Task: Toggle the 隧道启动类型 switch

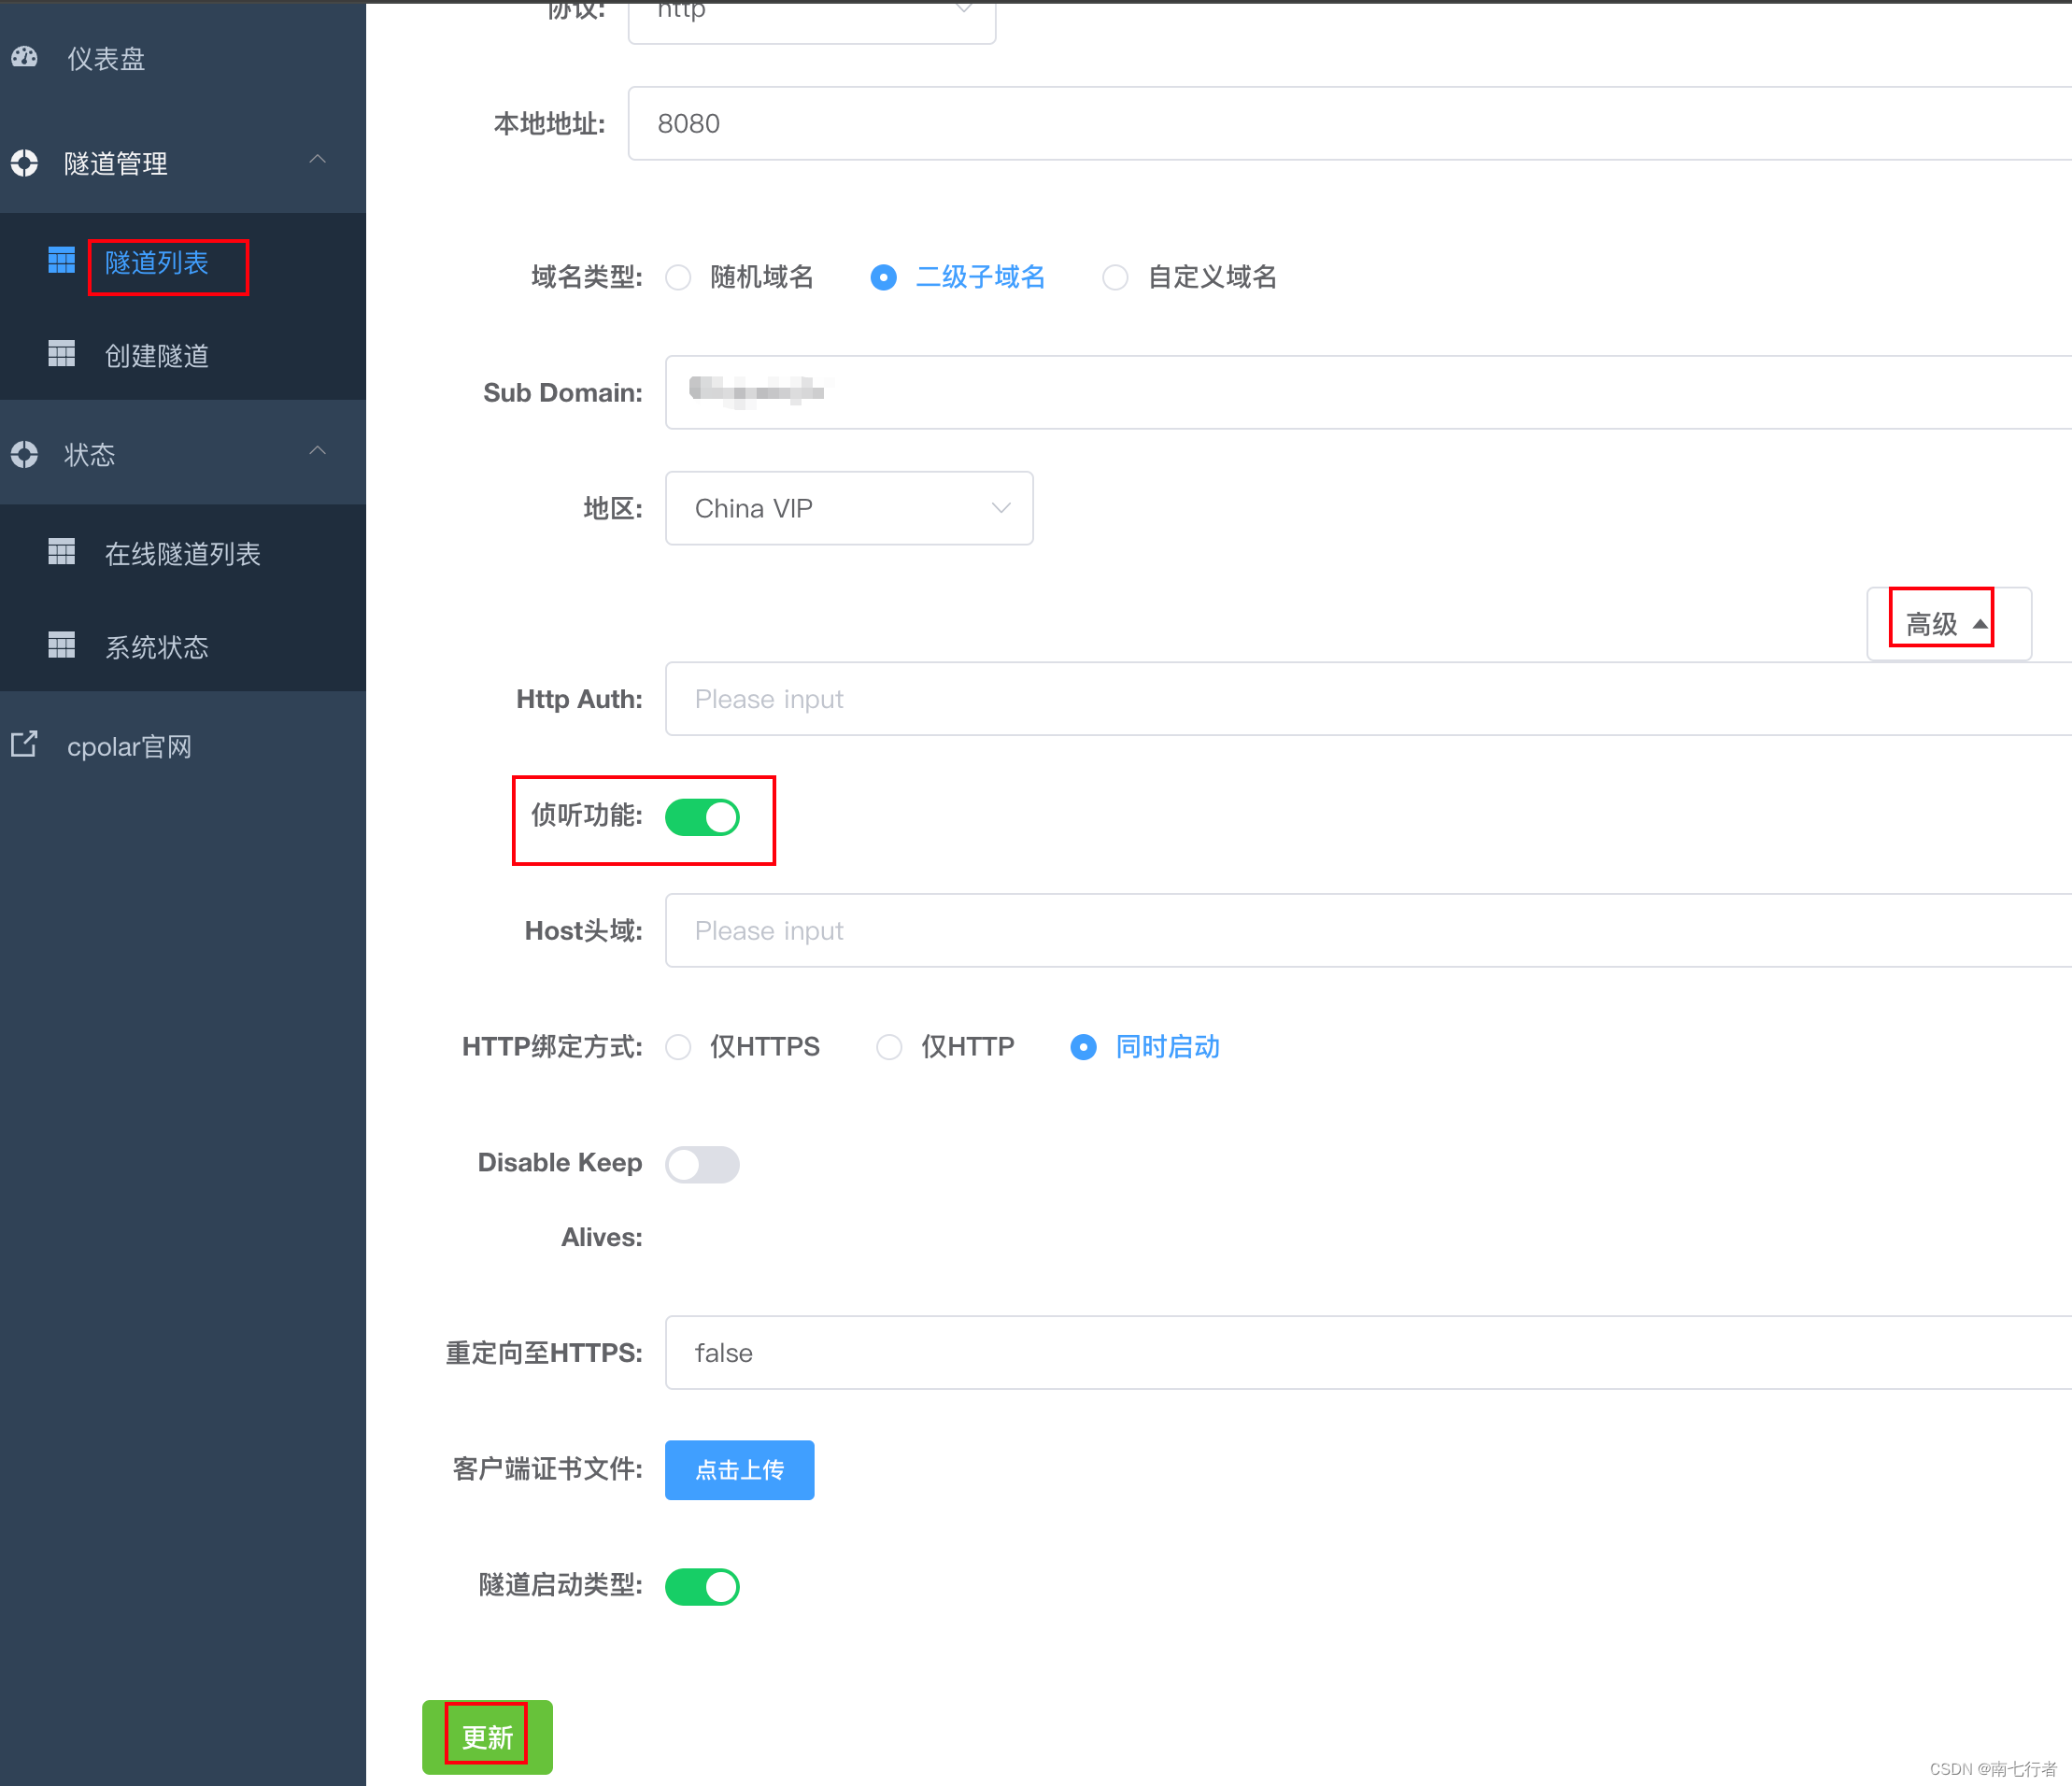Action: coord(702,1587)
